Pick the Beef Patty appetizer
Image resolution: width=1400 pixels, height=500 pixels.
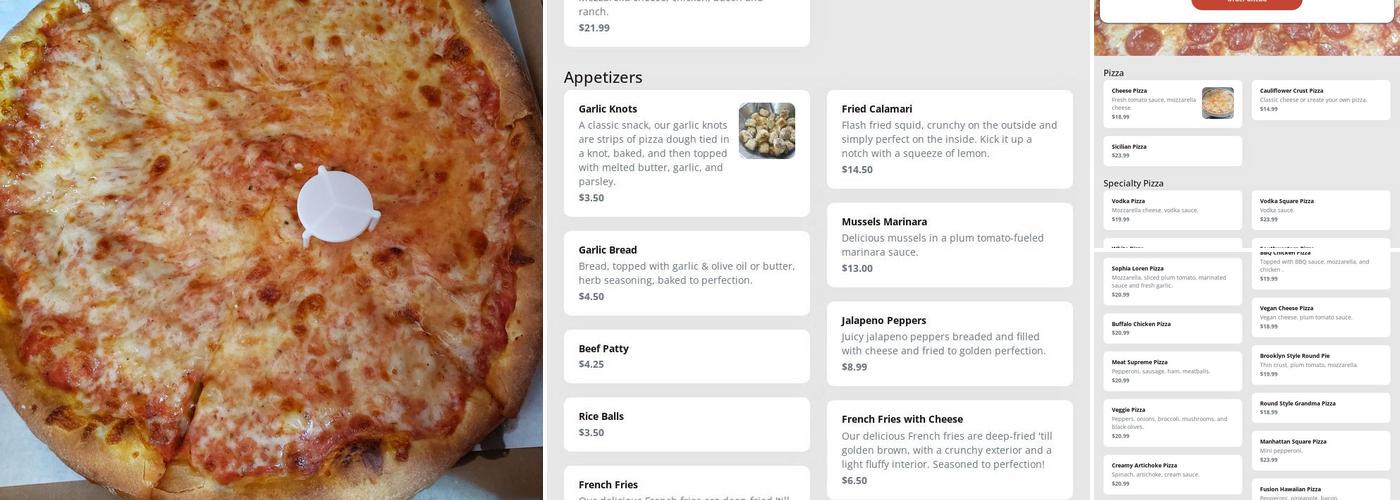coord(687,356)
